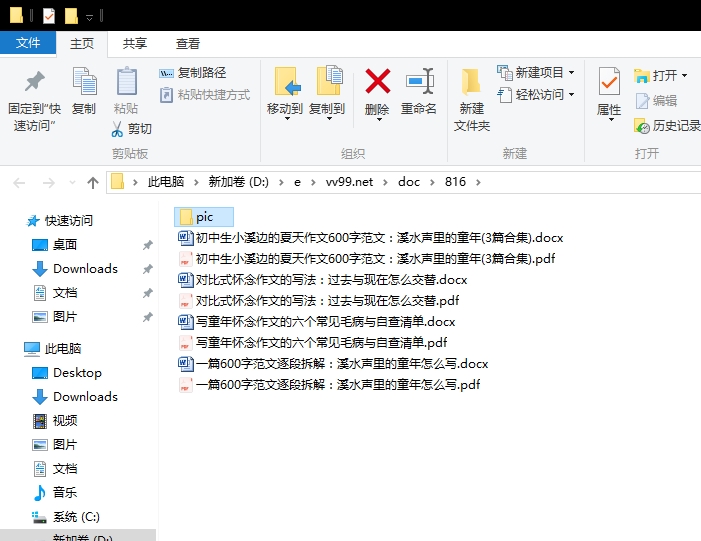The width and height of the screenshot is (701, 541).
Task: Open Customize Quick Access Toolbar dropdown
Action: click(x=89, y=17)
